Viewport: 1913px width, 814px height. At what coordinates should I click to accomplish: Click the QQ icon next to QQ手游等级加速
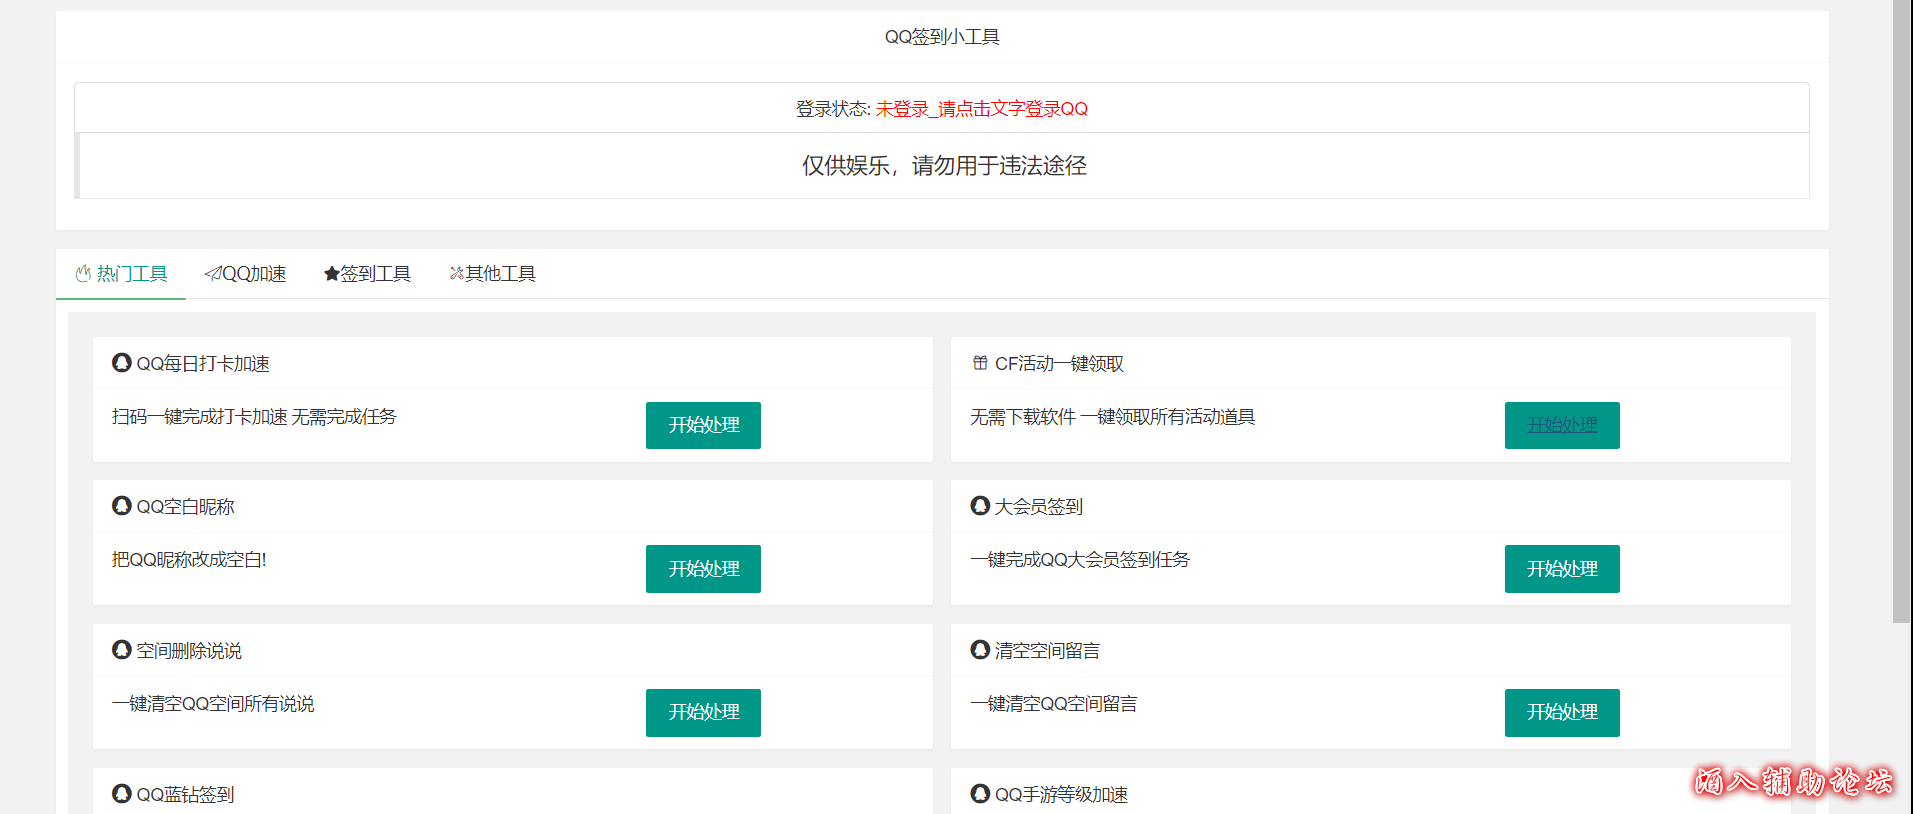(980, 794)
